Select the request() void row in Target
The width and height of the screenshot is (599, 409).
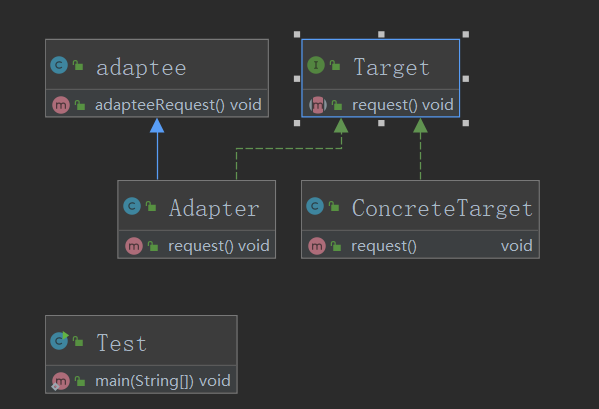pos(380,104)
